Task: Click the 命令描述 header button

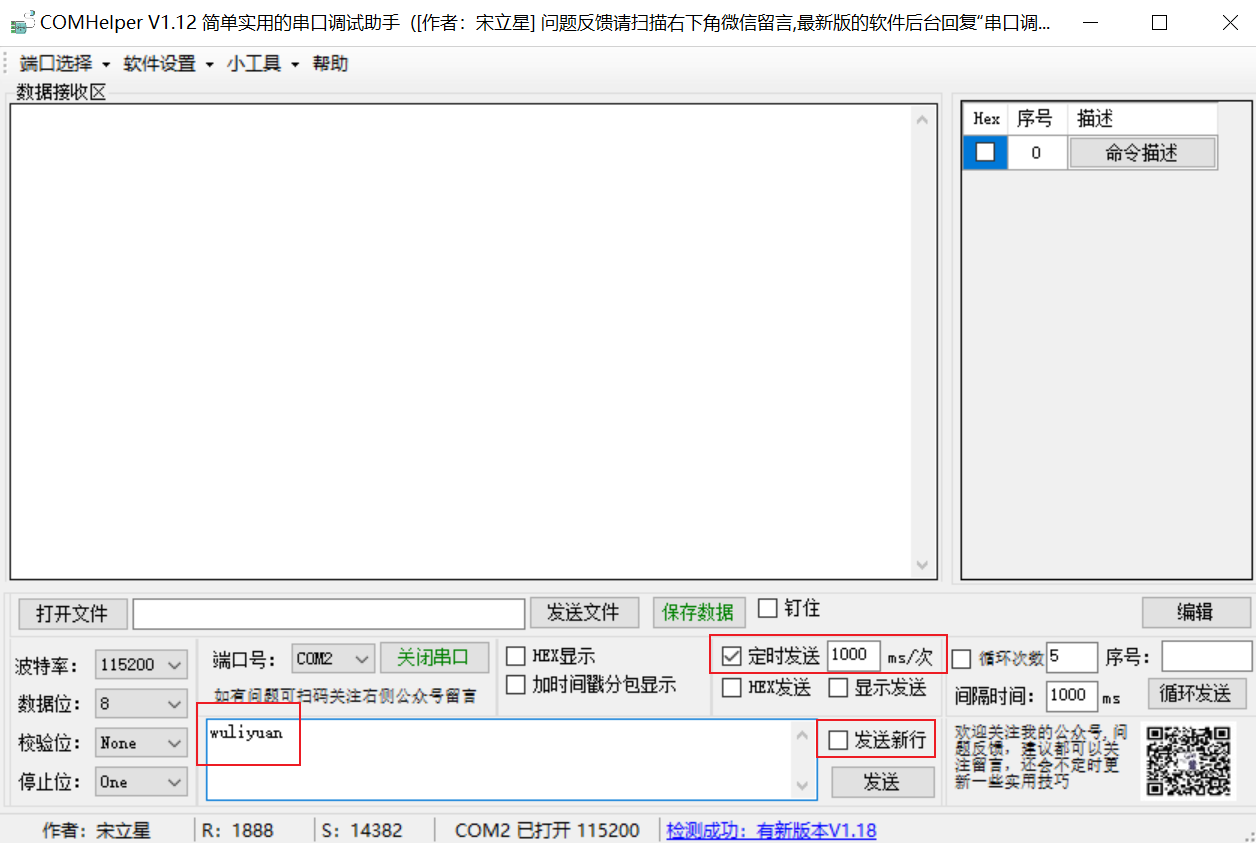Action: pos(1143,152)
